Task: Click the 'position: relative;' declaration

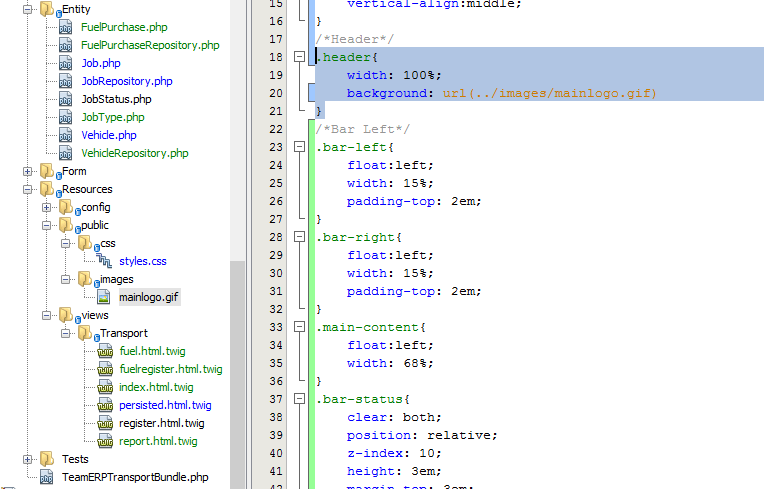Action: tap(422, 435)
